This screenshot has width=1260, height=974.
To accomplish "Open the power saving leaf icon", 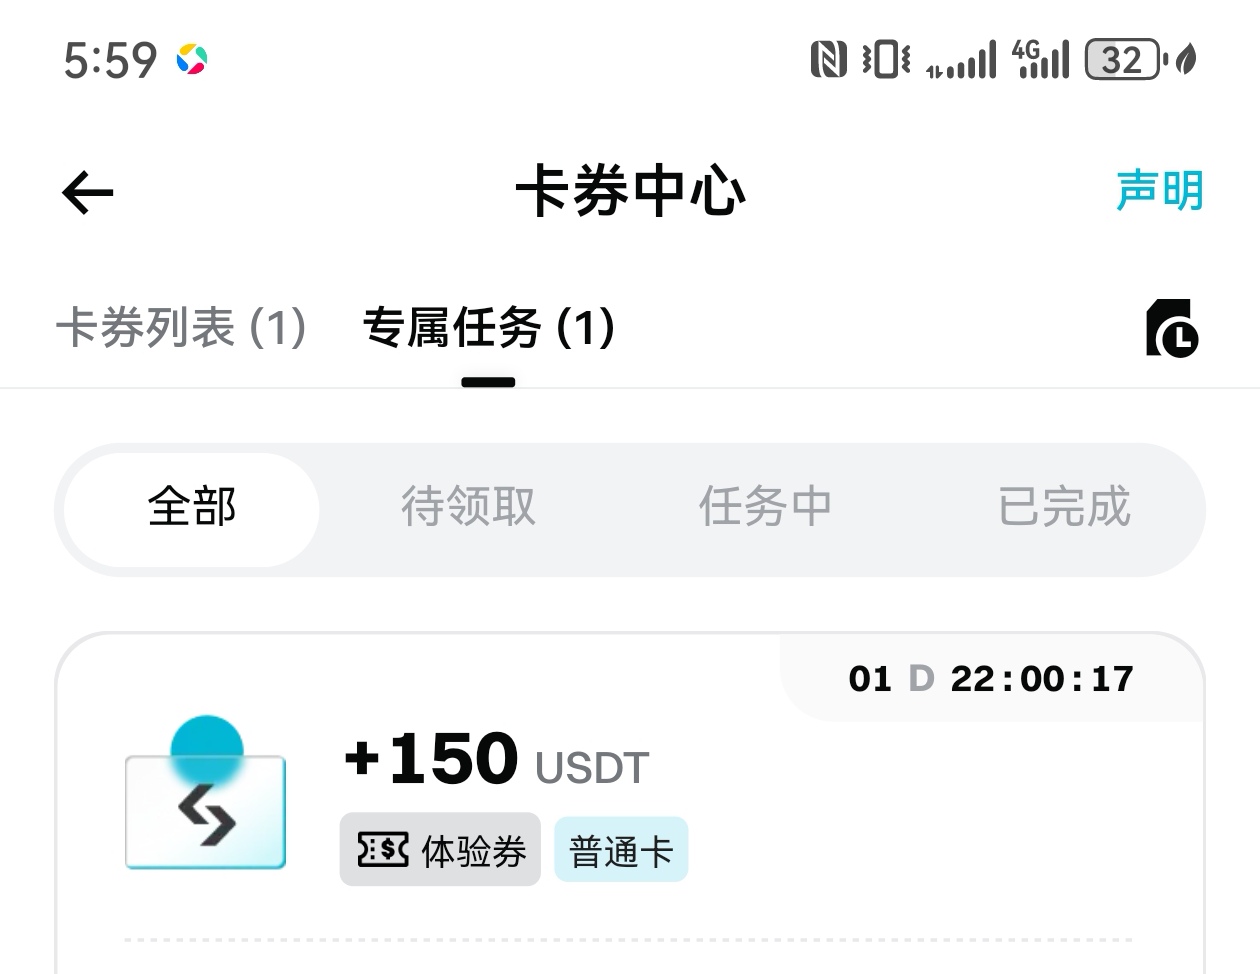I will pyautogui.click(x=1186, y=60).
